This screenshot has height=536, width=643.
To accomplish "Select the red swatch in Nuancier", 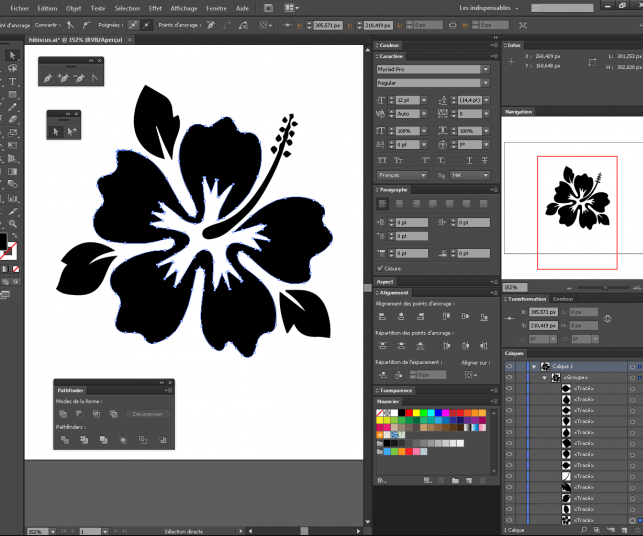I will [409, 413].
